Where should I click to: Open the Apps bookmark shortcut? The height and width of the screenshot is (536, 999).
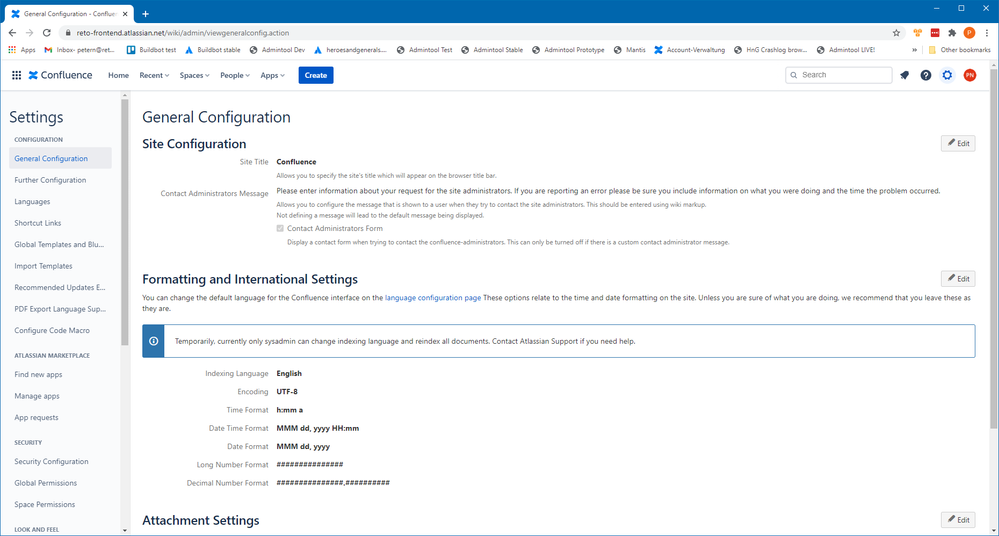click(x=22, y=50)
